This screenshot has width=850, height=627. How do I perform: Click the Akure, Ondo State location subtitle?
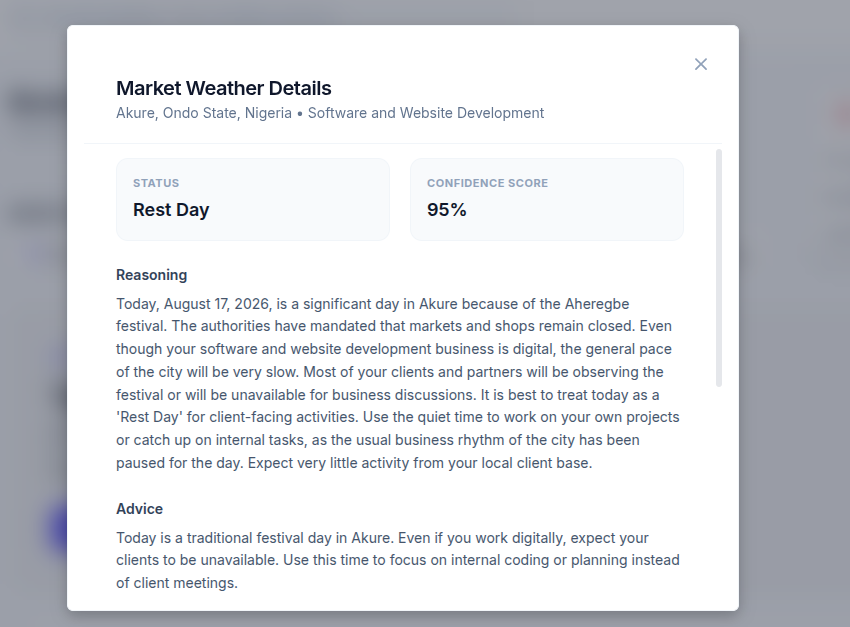pyautogui.click(x=204, y=113)
